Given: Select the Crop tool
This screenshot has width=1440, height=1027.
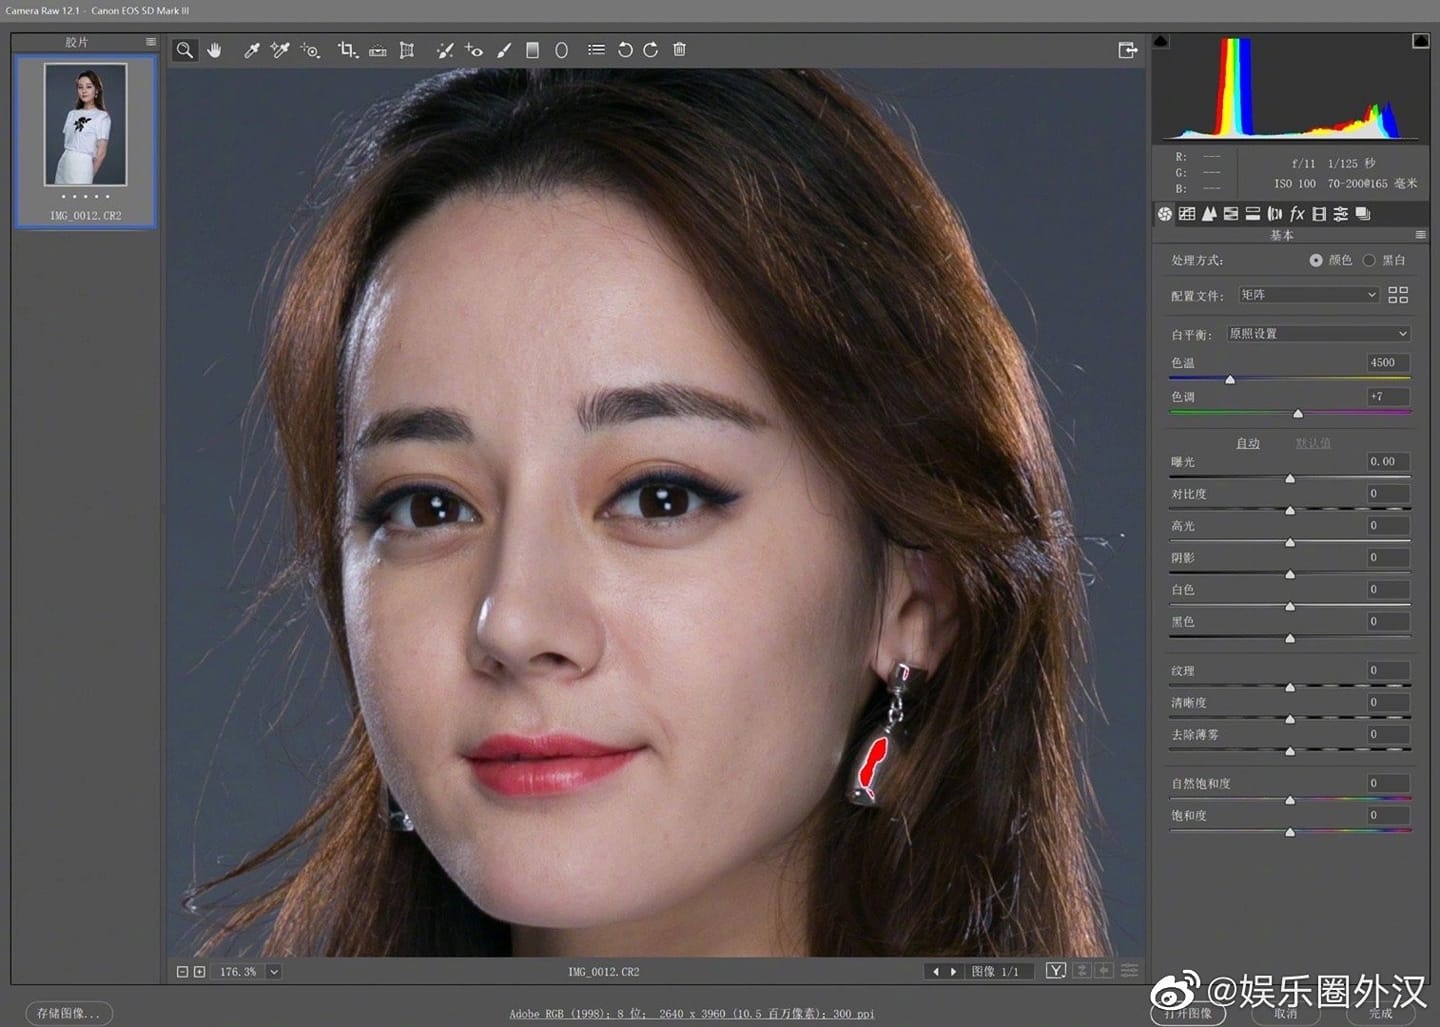Looking at the screenshot, I should 346,50.
